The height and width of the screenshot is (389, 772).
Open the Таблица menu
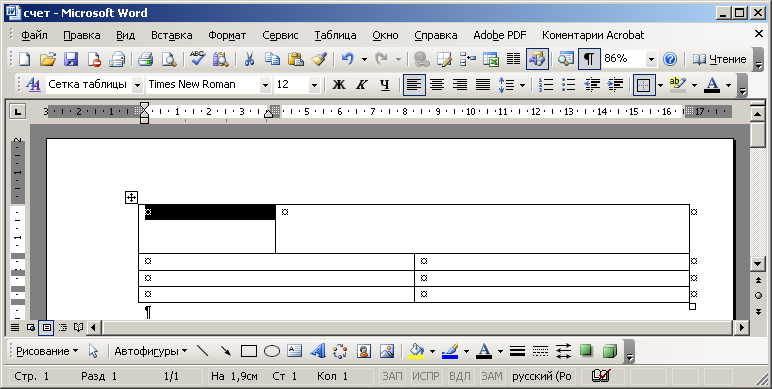point(335,35)
